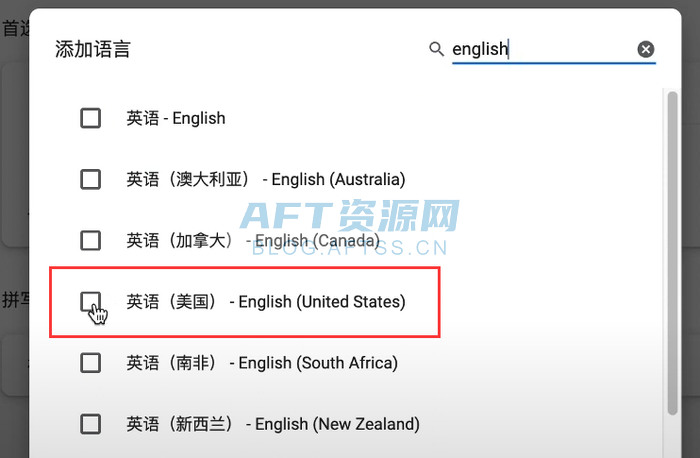Click the "英语（新西兰）- English (New Zealand)" label
The width and height of the screenshot is (700, 458).
(x=272, y=423)
